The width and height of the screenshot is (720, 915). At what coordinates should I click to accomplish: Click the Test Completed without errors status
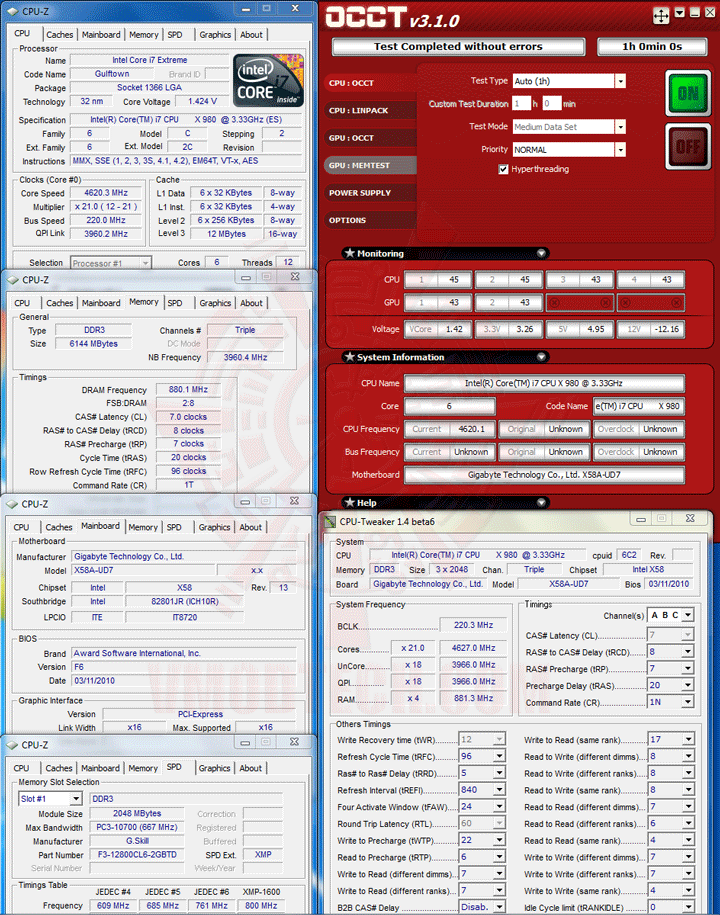tap(458, 47)
